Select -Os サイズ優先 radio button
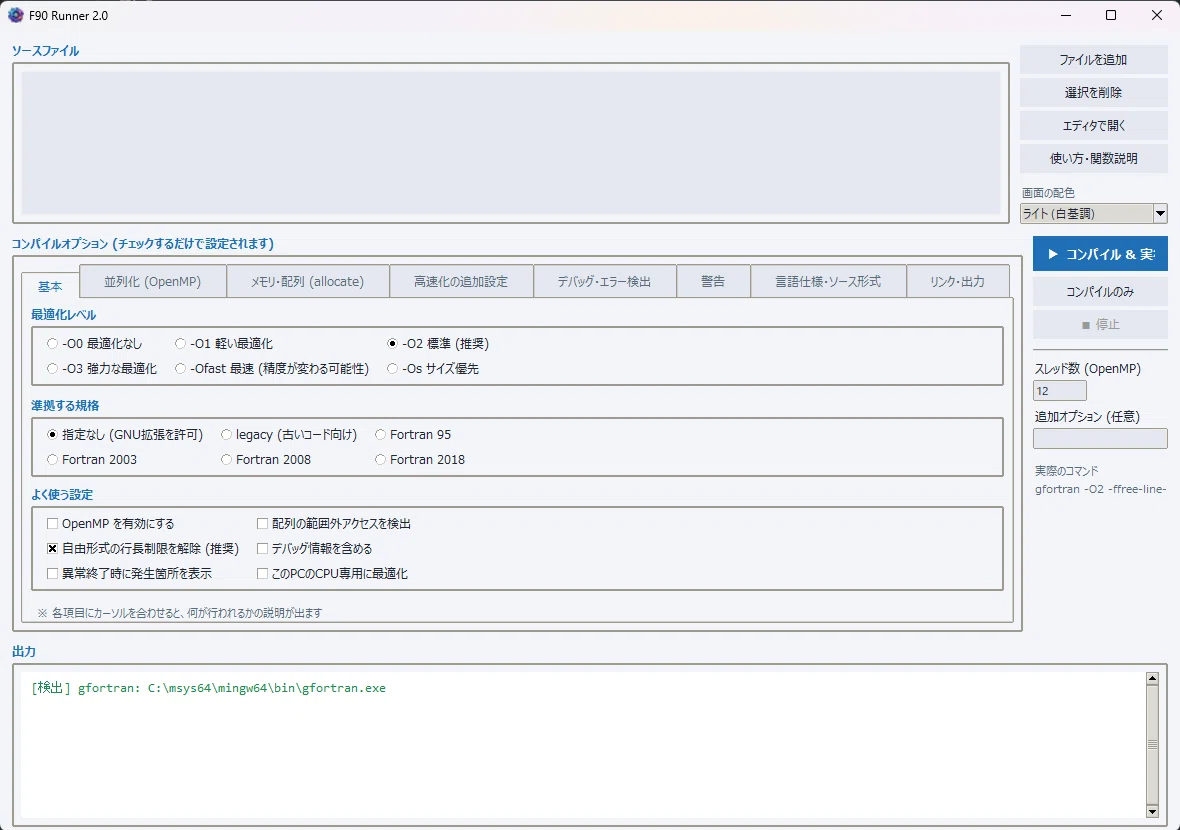 point(433,369)
